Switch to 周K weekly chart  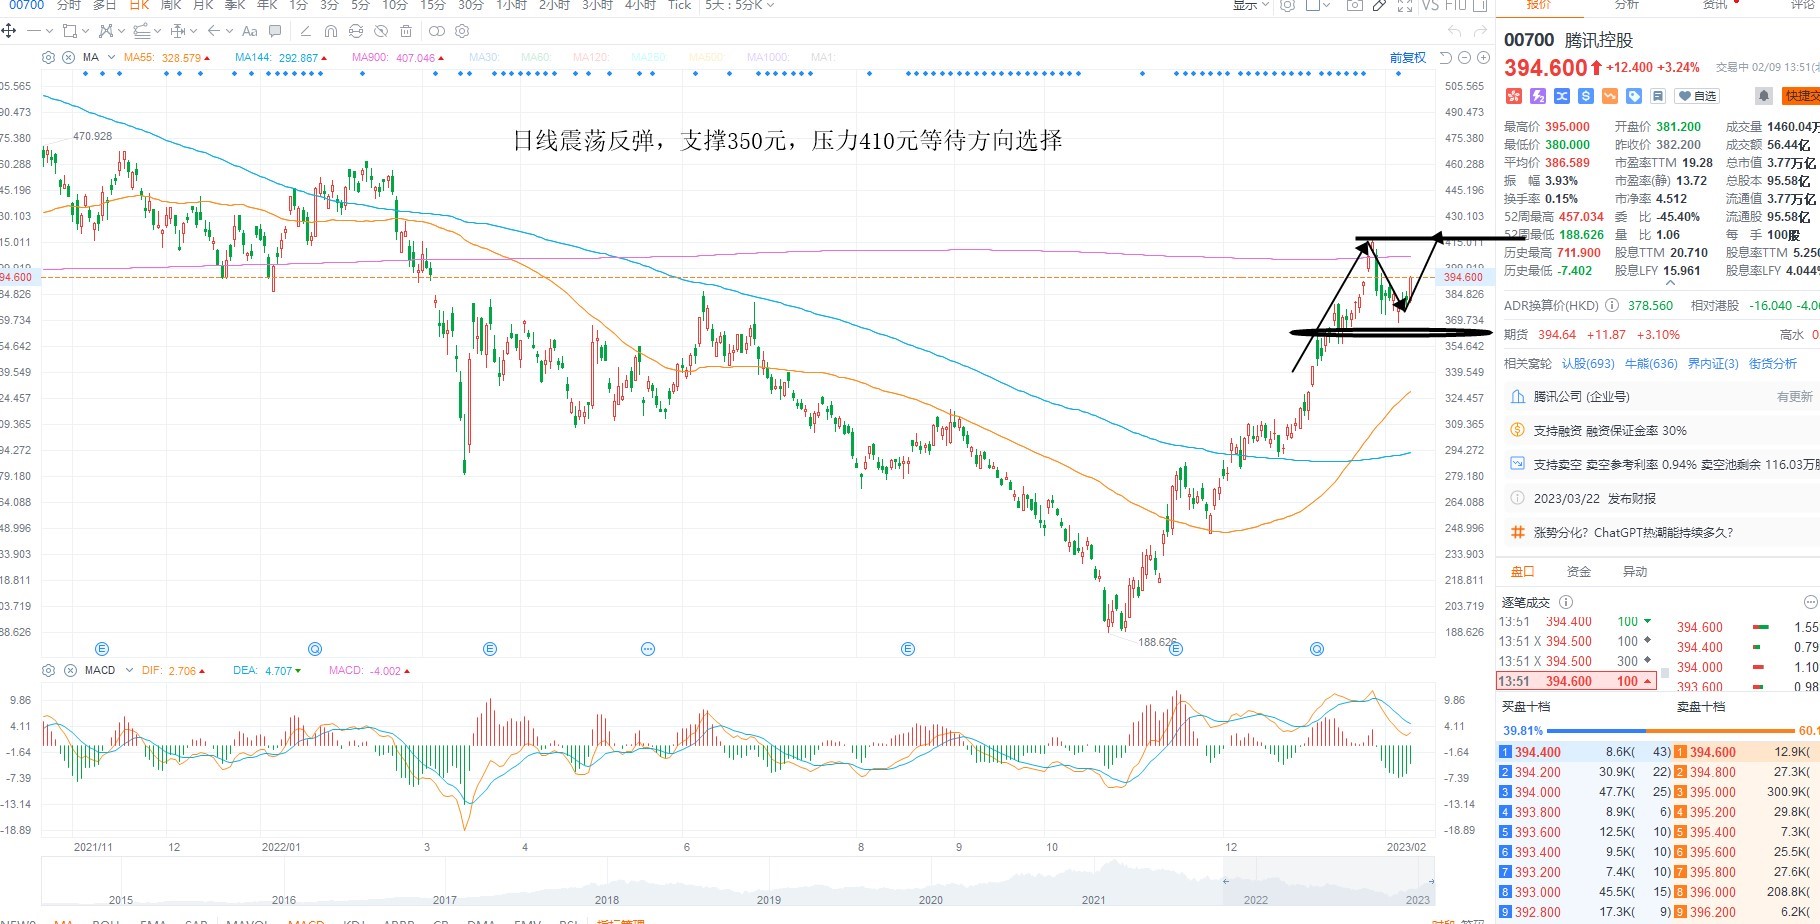pos(171,5)
